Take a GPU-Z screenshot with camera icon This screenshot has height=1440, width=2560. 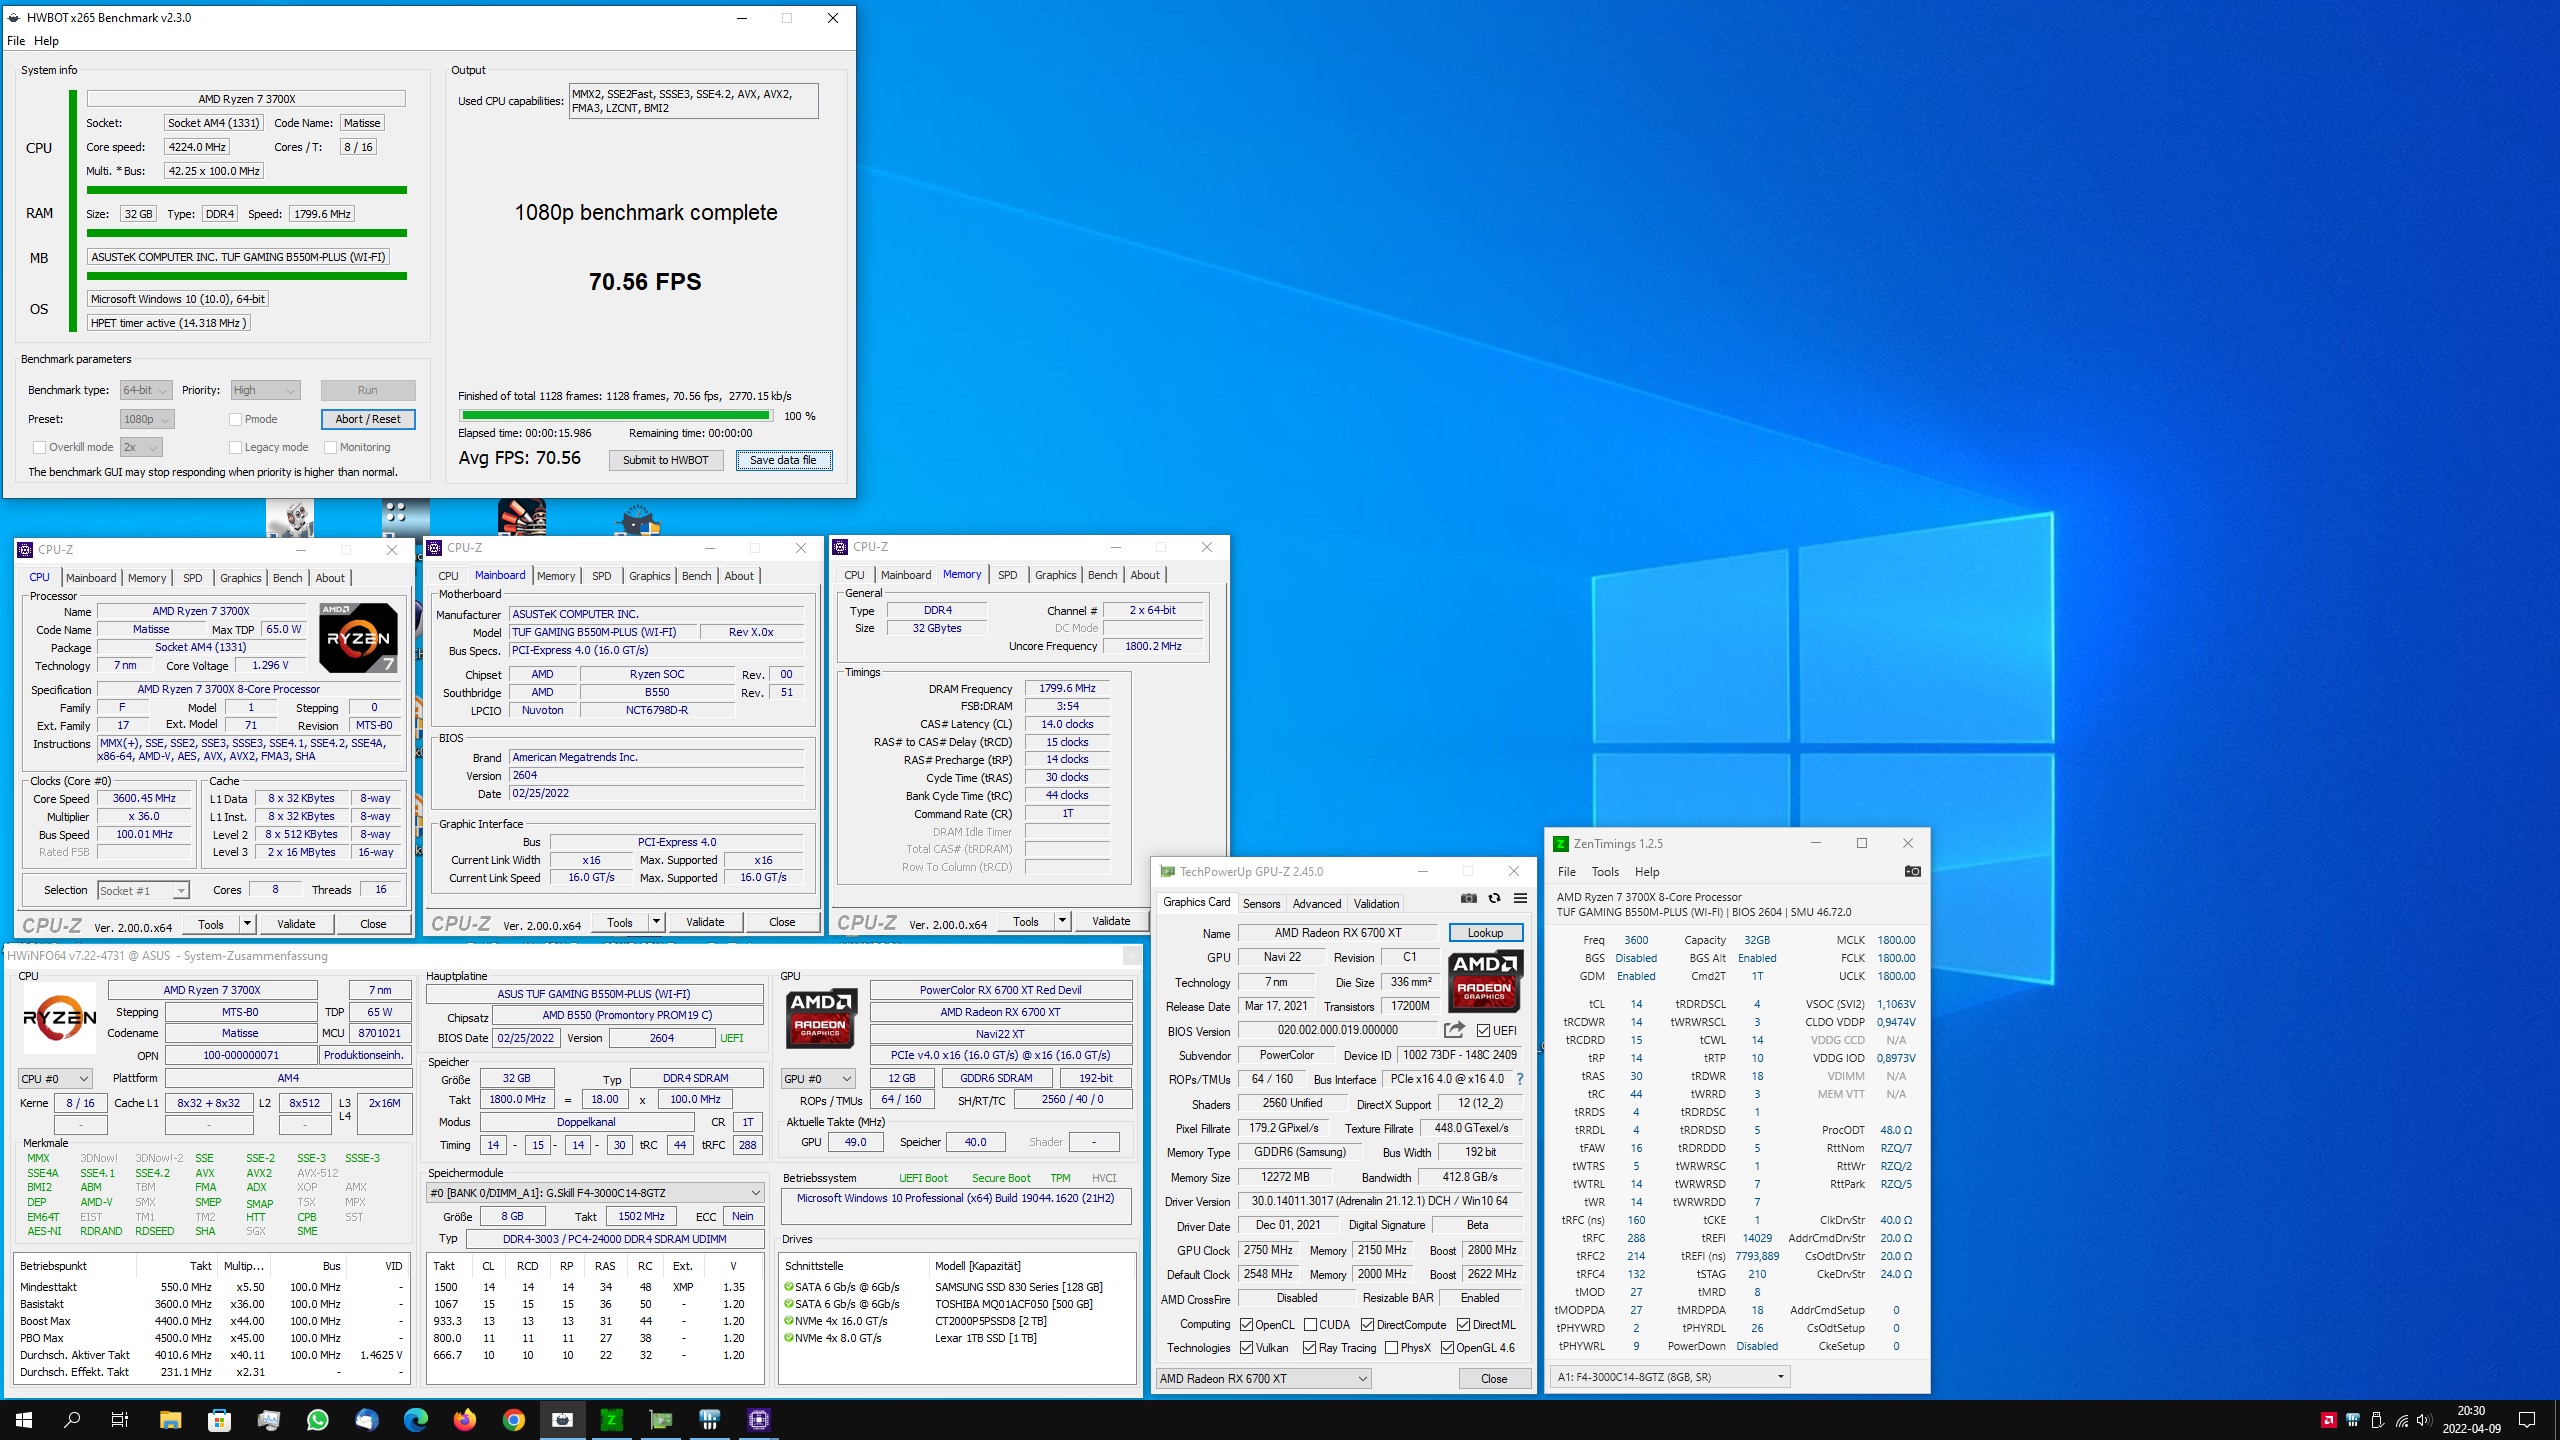(x=1468, y=898)
